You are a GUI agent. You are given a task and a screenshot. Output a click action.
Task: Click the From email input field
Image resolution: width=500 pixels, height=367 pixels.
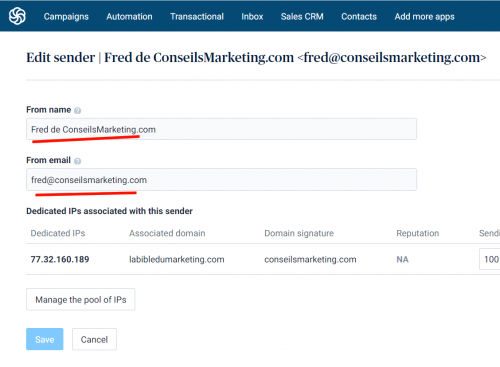coord(221,180)
